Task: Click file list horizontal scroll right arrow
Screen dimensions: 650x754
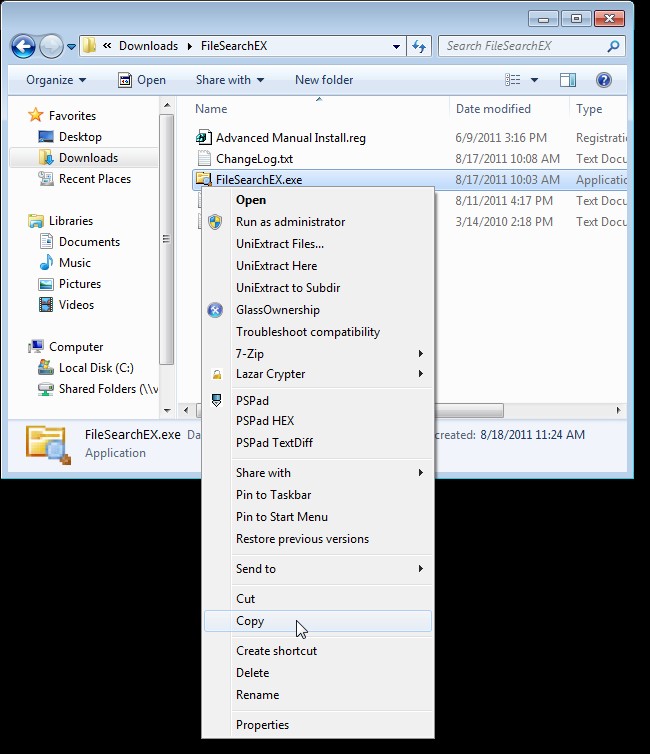Action: pyautogui.click(x=618, y=410)
